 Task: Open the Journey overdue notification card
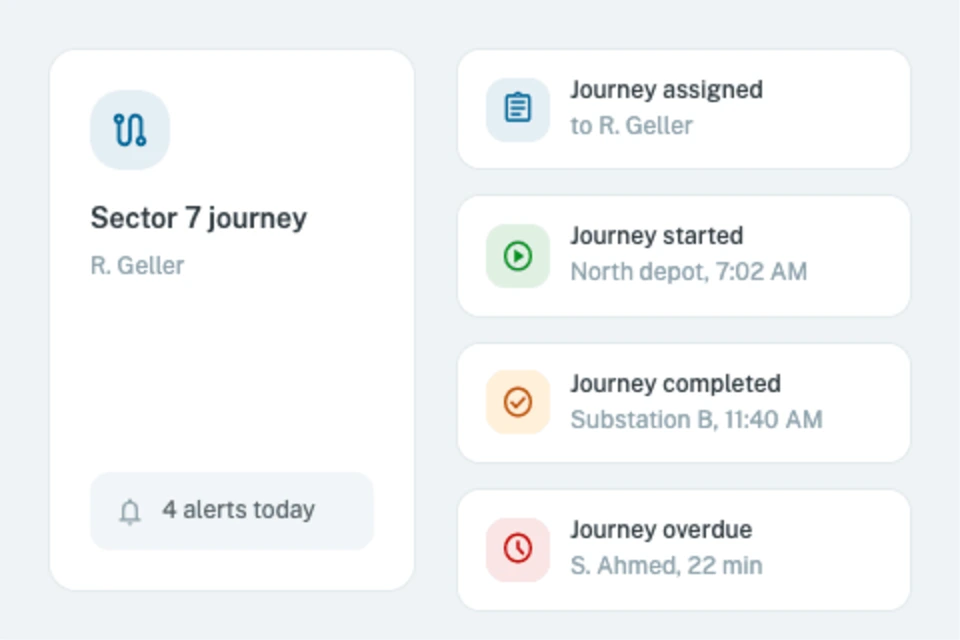pyautogui.click(x=684, y=549)
